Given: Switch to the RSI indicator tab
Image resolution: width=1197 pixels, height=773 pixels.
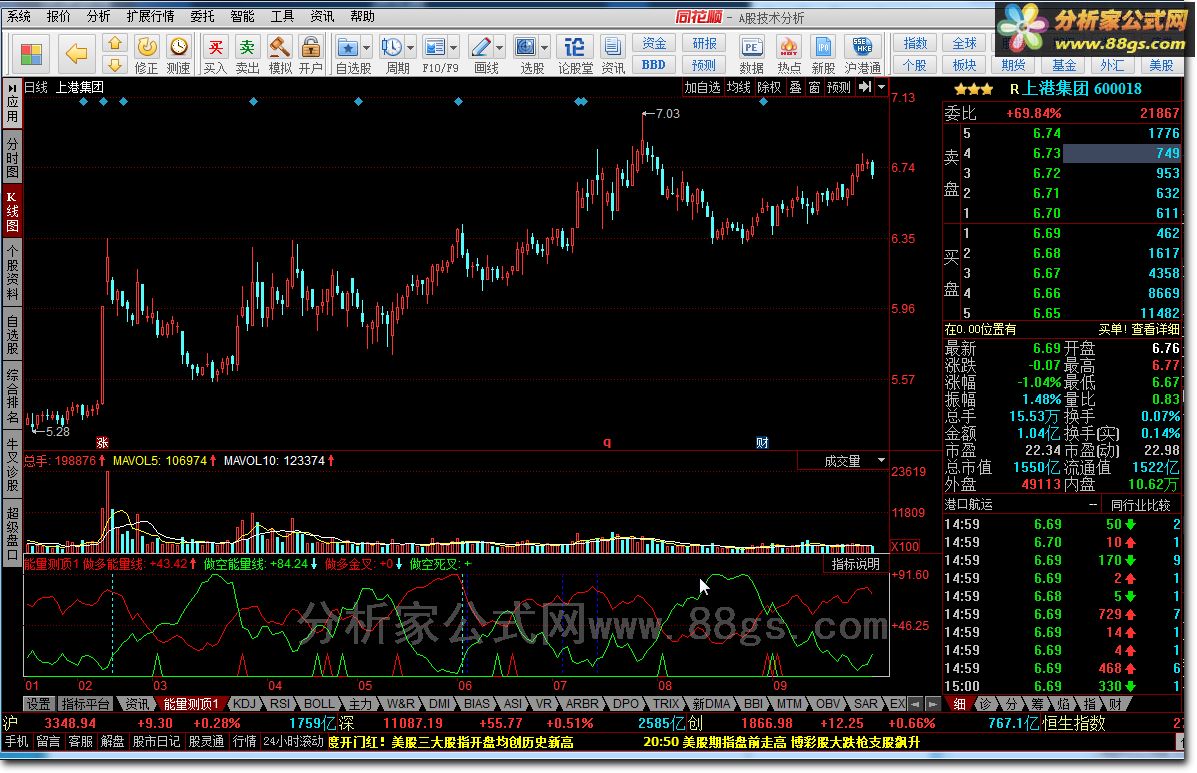Looking at the screenshot, I should tap(280, 704).
